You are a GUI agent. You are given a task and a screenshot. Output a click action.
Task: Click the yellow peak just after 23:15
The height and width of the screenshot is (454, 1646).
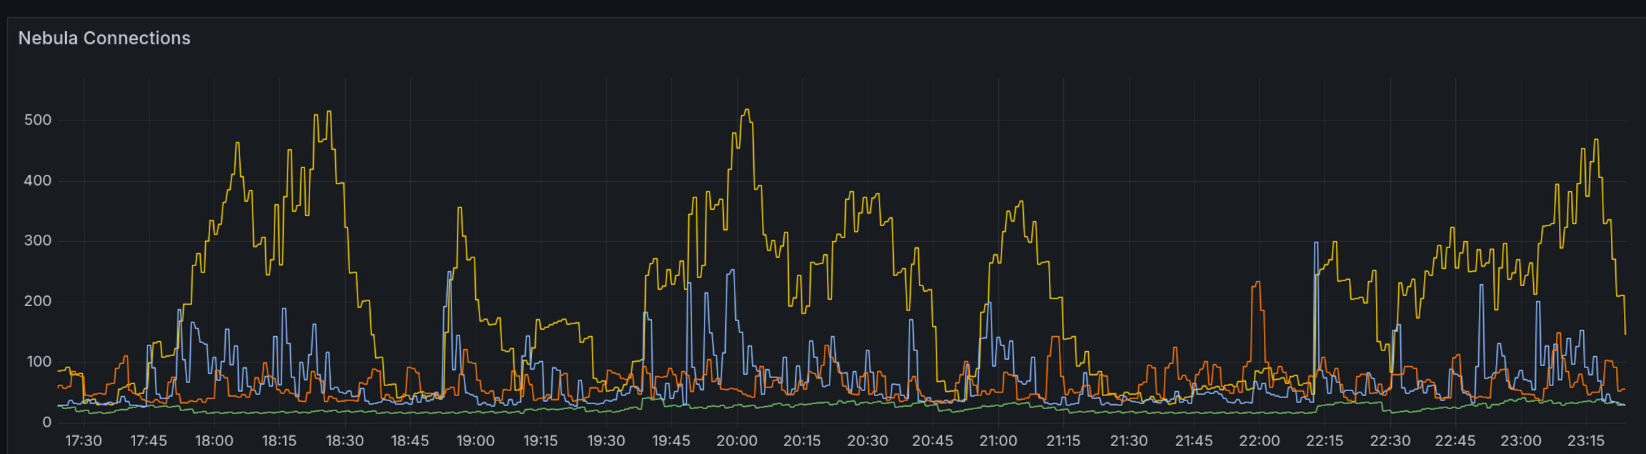click(x=1596, y=141)
